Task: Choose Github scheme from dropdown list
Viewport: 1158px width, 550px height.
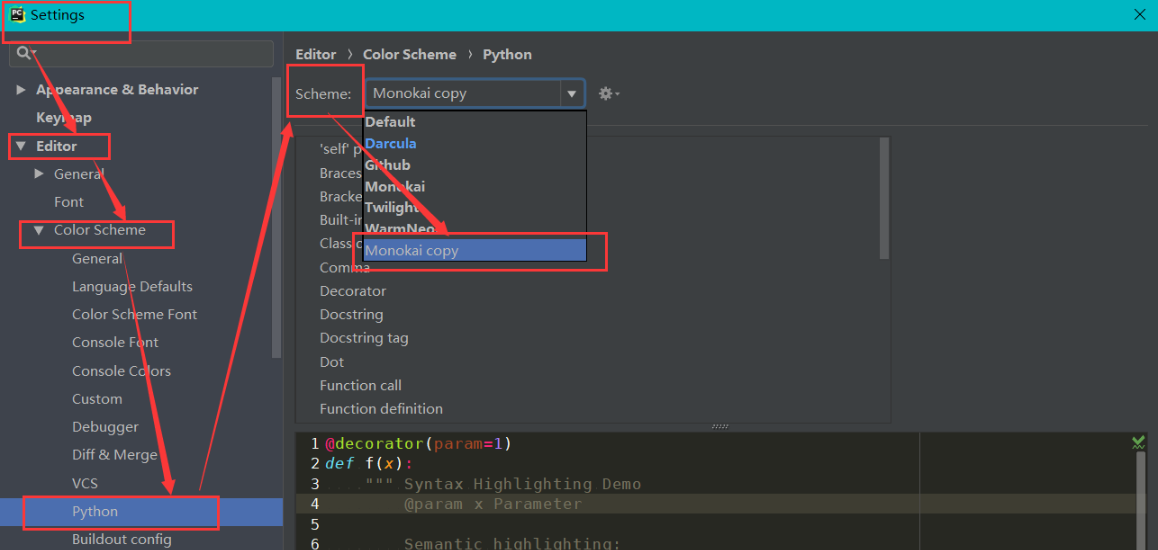Action: click(x=475, y=165)
